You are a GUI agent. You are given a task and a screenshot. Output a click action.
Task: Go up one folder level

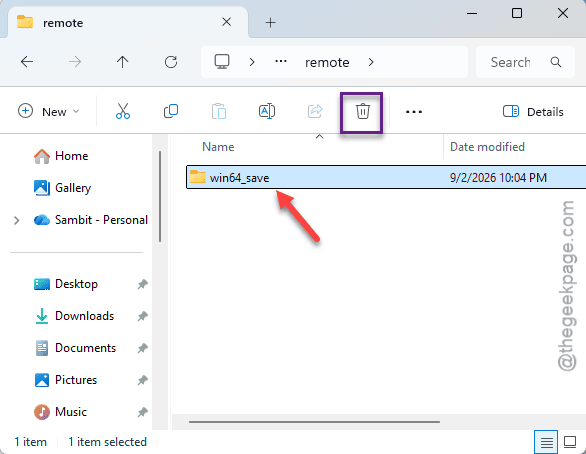point(122,62)
